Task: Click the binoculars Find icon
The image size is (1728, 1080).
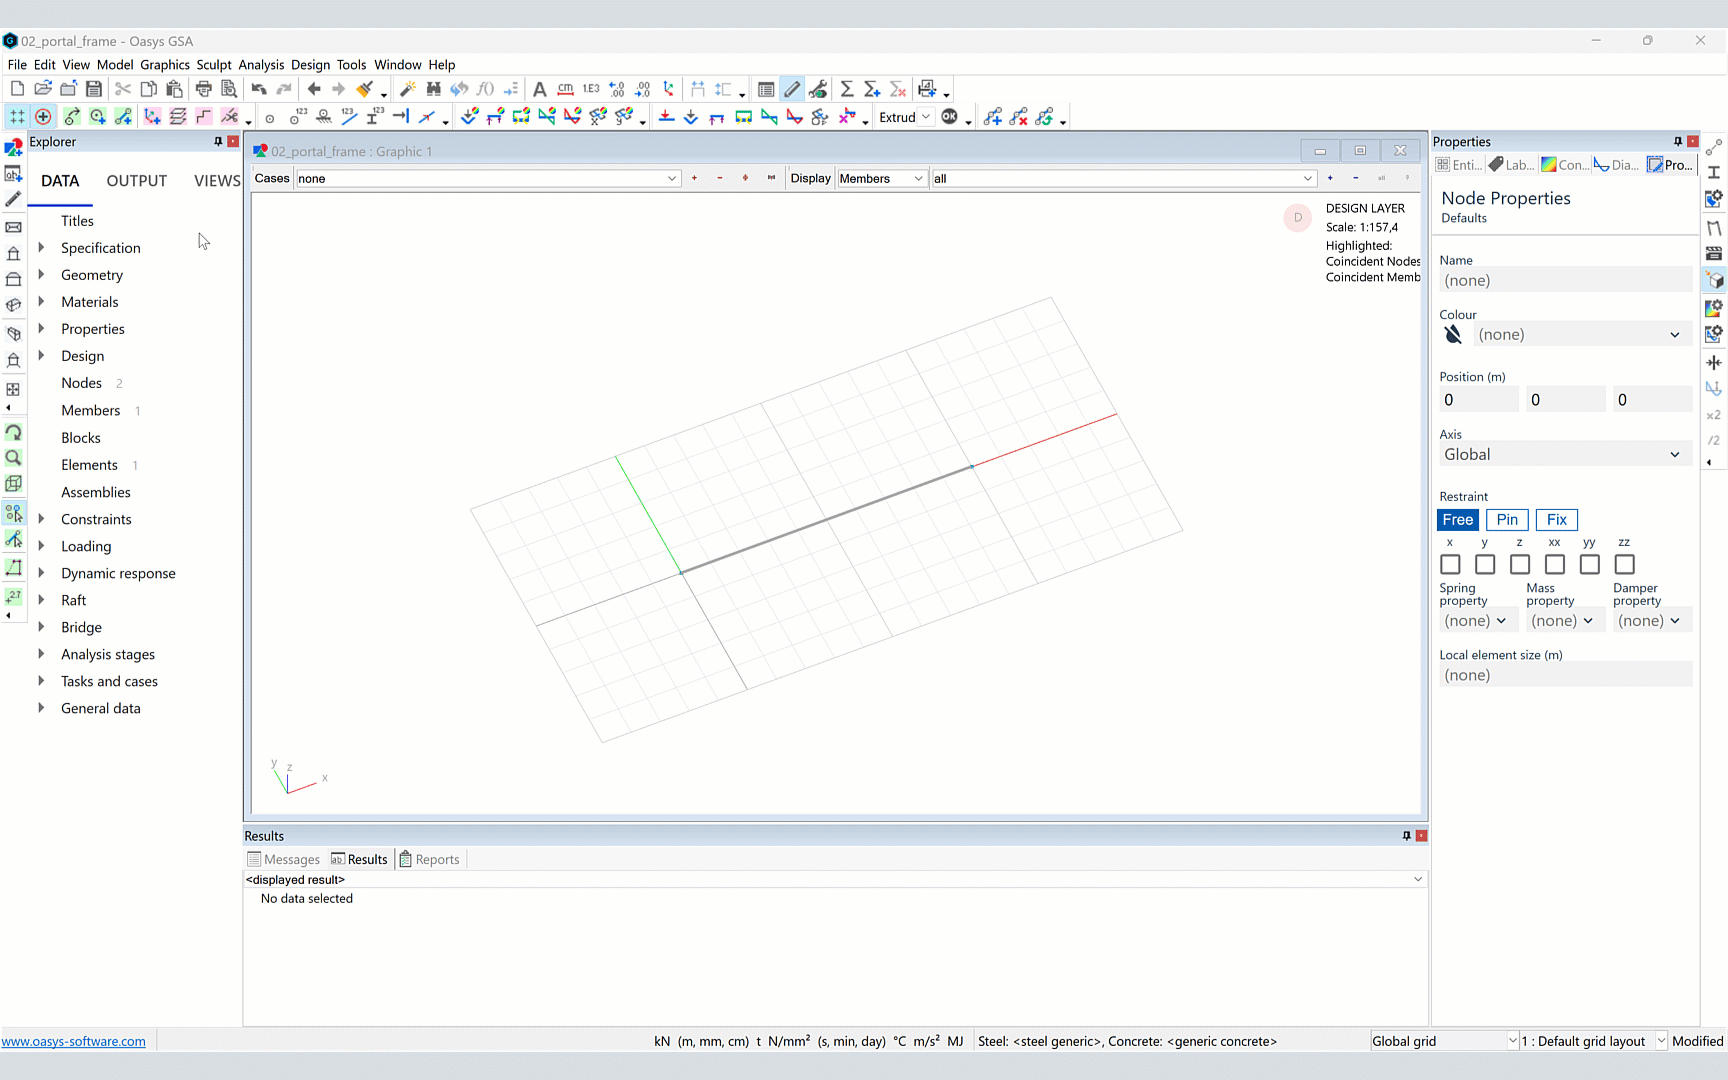Action: click(x=433, y=89)
